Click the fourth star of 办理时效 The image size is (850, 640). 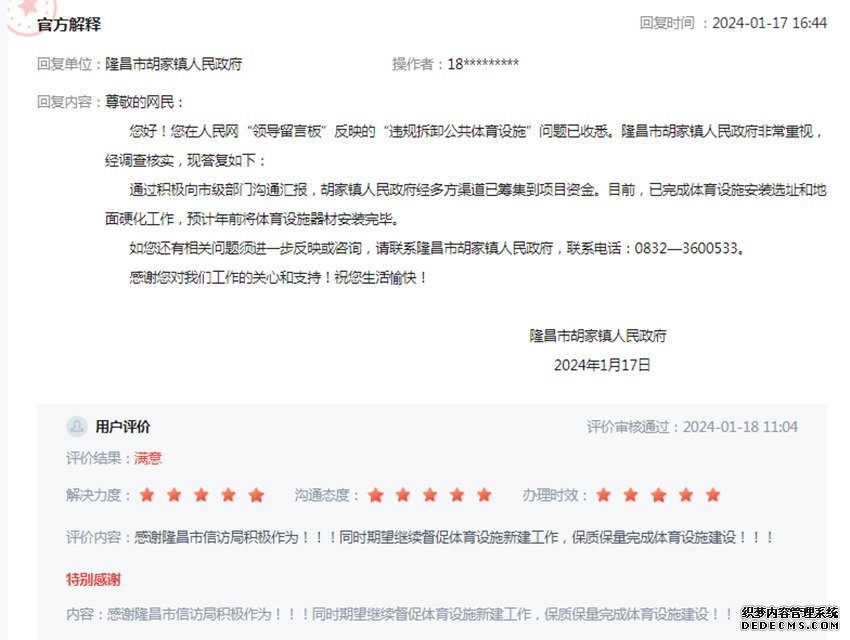point(686,495)
